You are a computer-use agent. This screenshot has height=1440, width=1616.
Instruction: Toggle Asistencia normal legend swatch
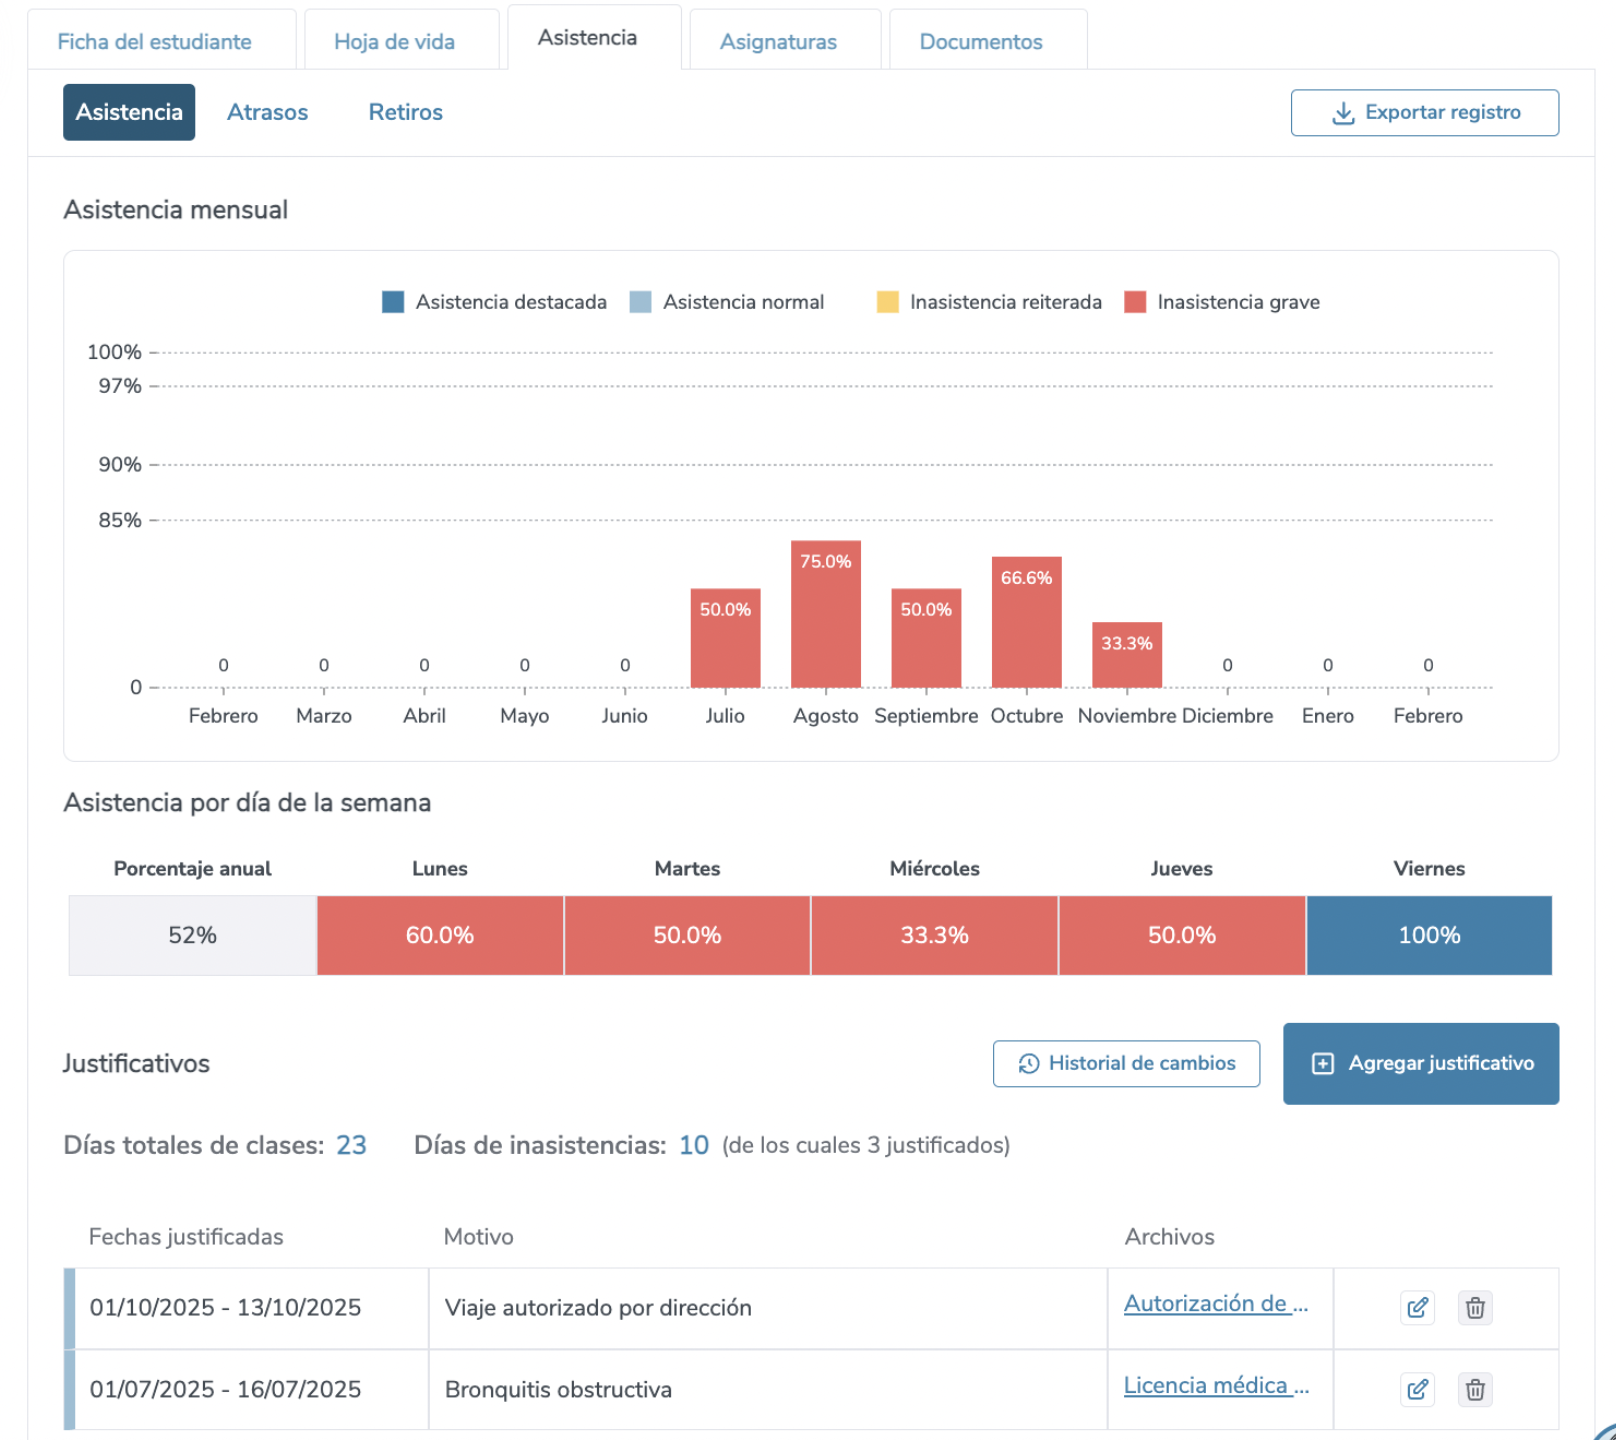point(640,302)
